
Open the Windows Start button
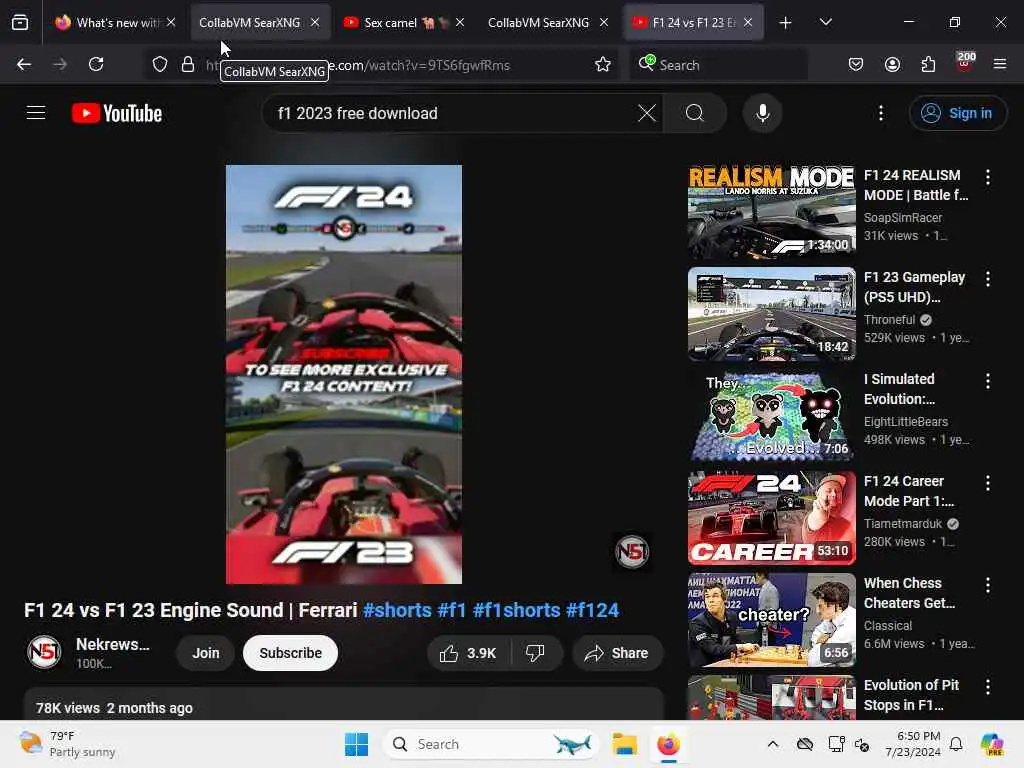[357, 744]
